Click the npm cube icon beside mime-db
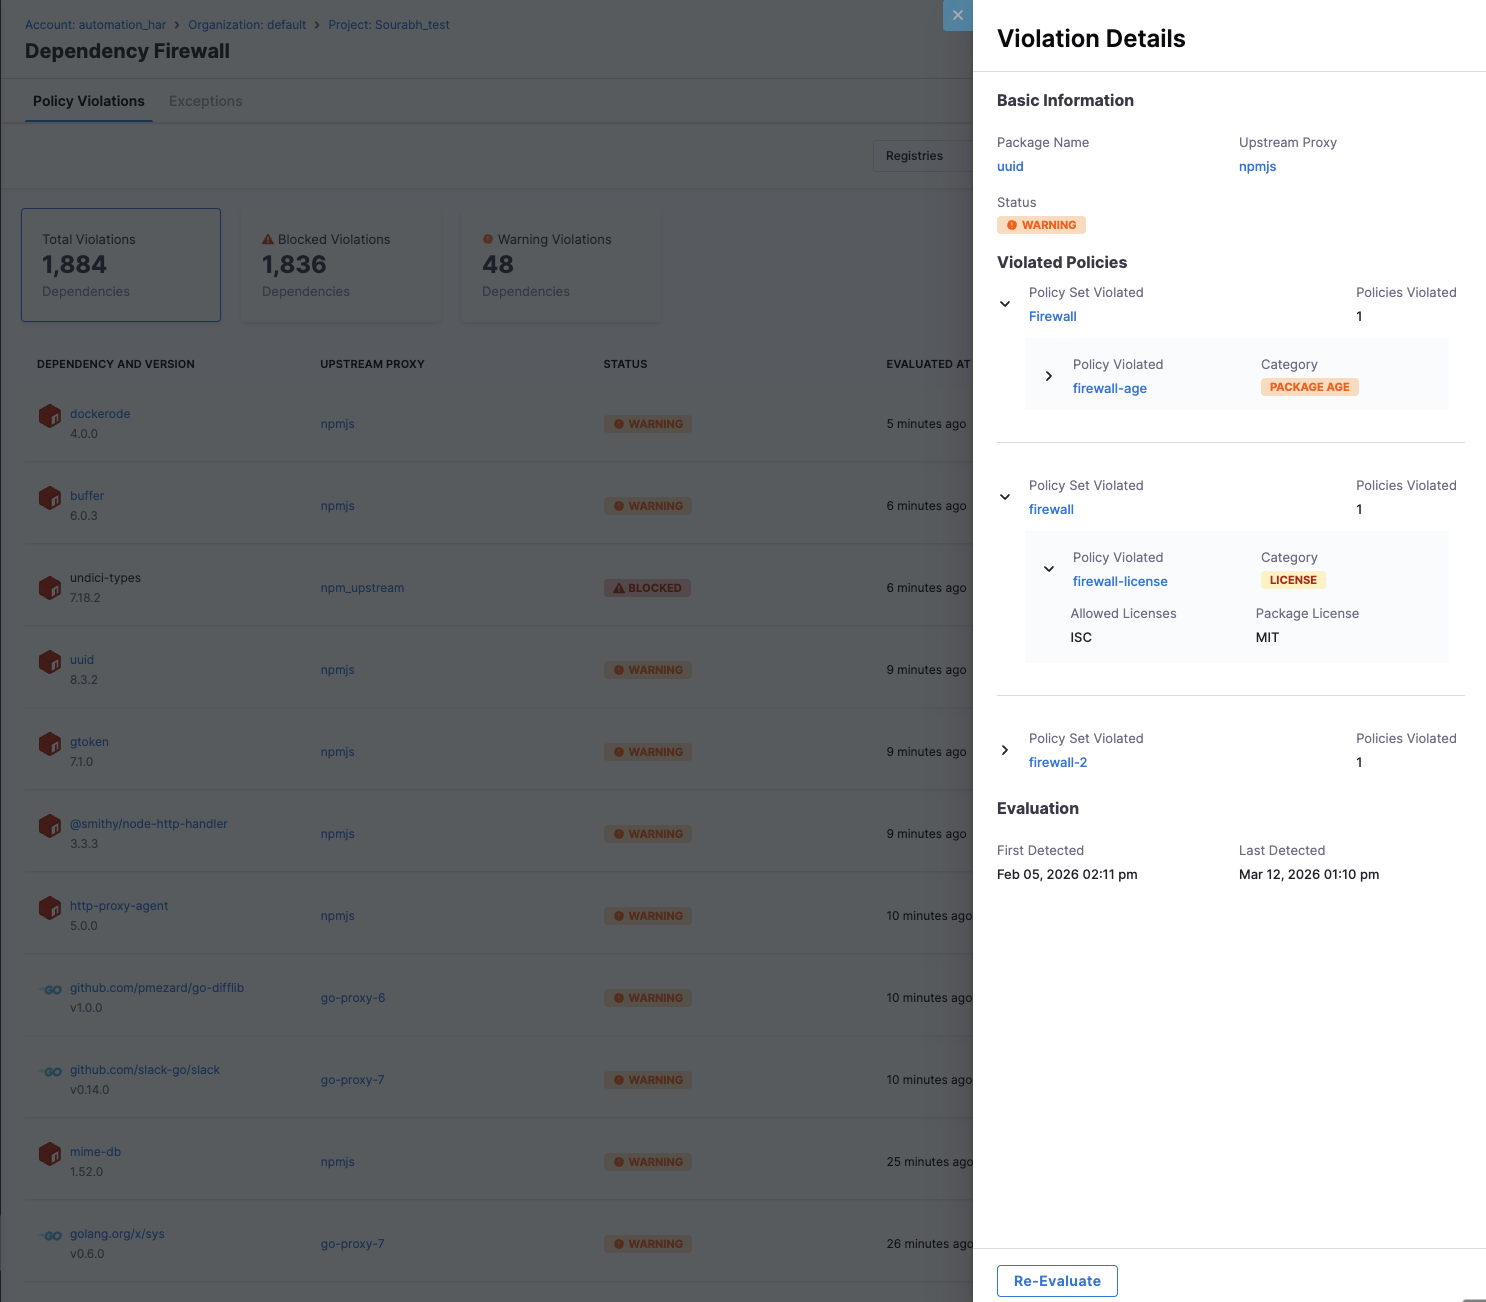 [x=50, y=1153]
